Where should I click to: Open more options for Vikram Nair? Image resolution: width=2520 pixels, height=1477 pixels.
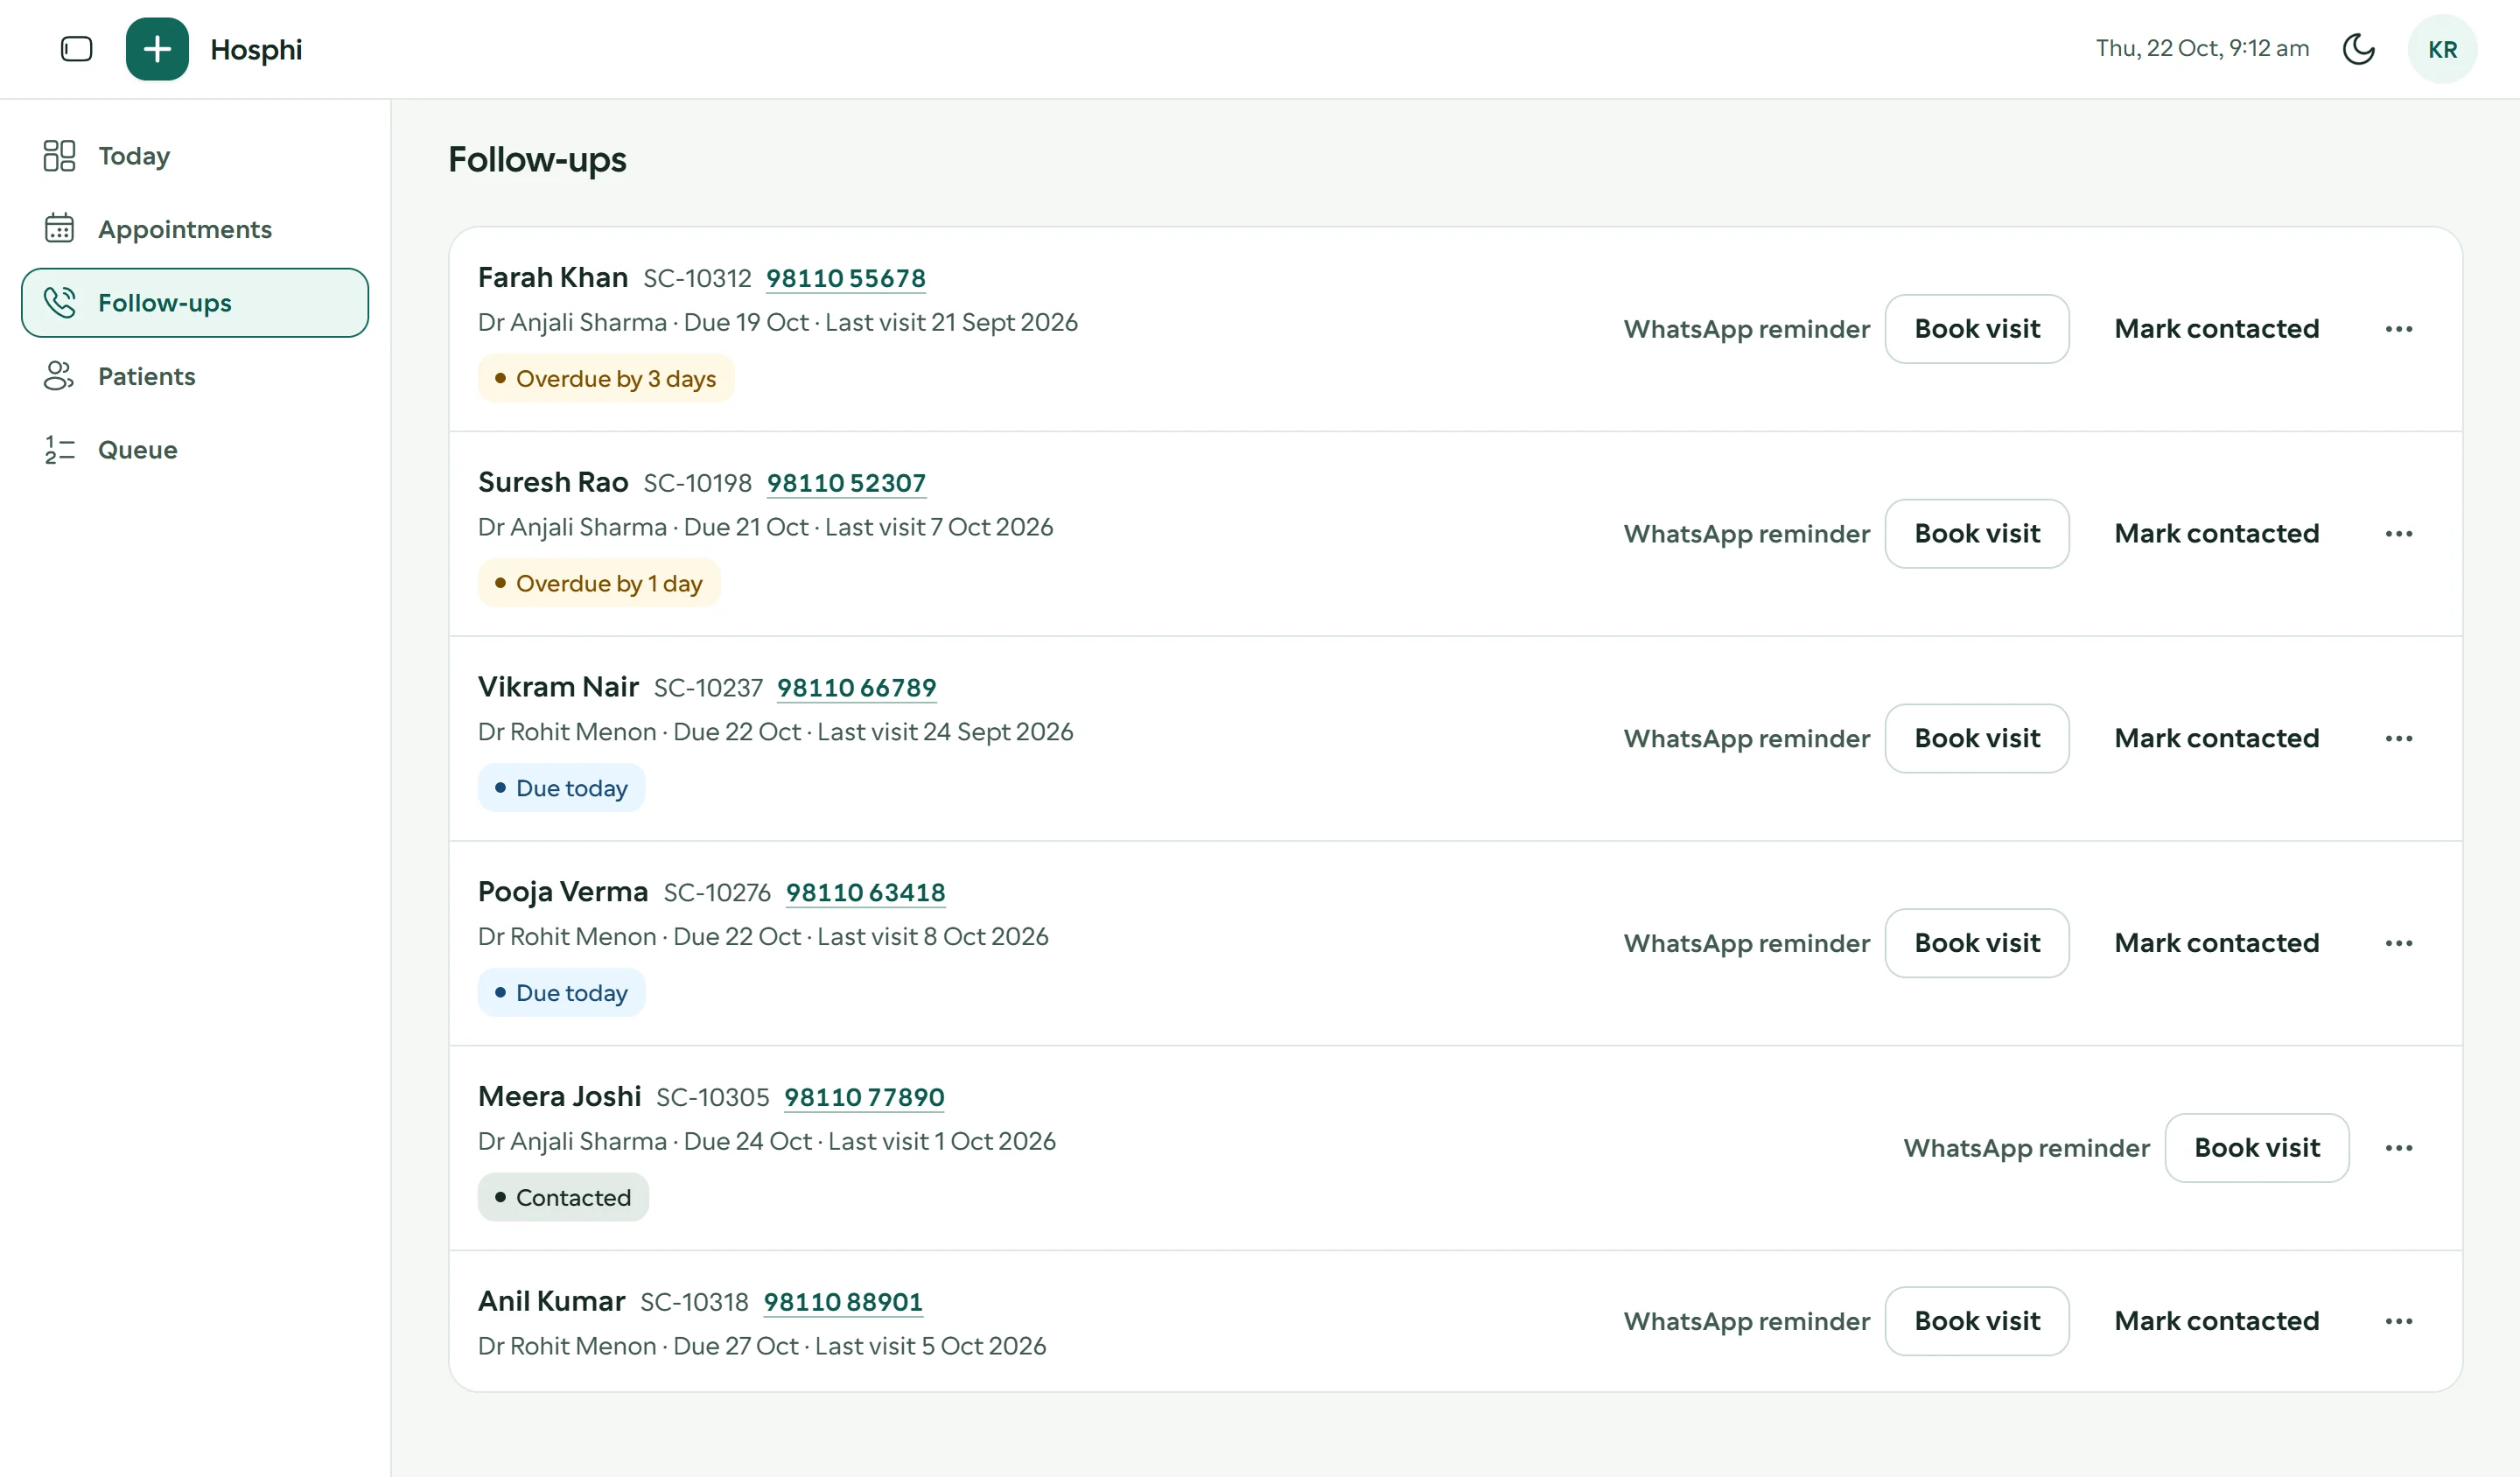2398,739
